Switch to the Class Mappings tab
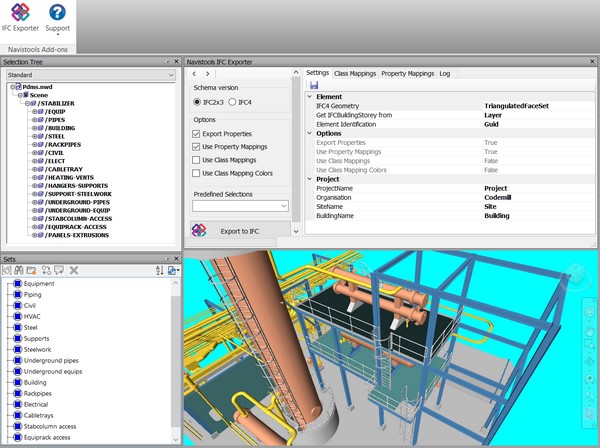This screenshot has width=600, height=448. pos(354,73)
